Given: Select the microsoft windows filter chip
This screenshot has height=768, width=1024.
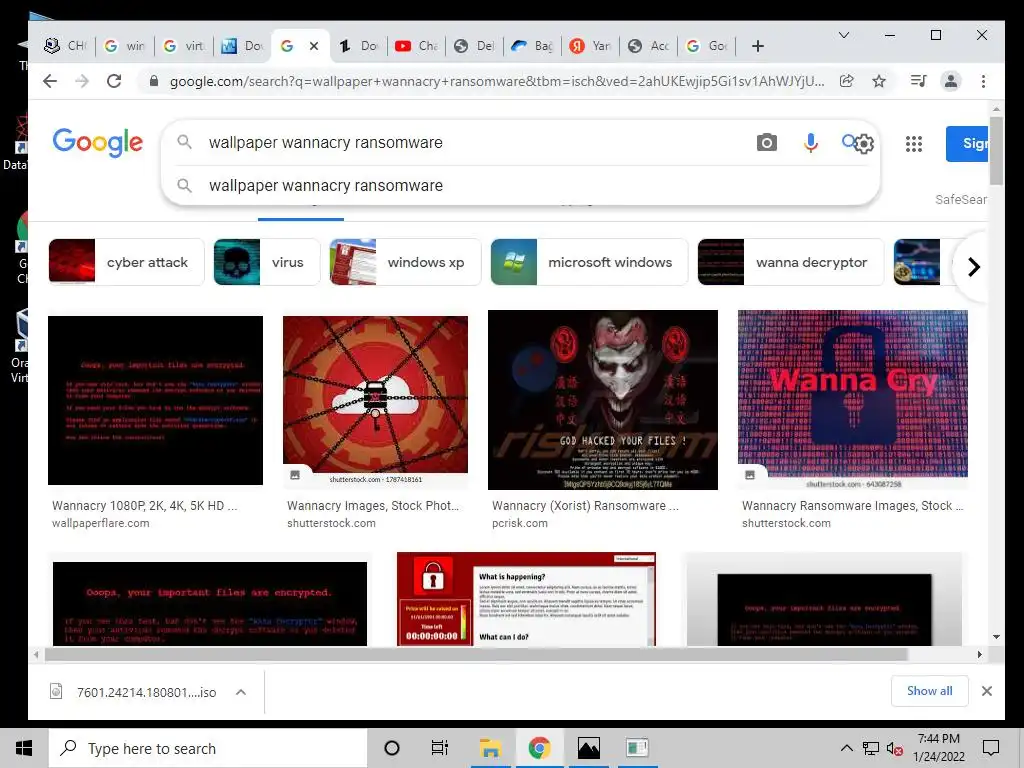Looking at the screenshot, I should (x=589, y=262).
